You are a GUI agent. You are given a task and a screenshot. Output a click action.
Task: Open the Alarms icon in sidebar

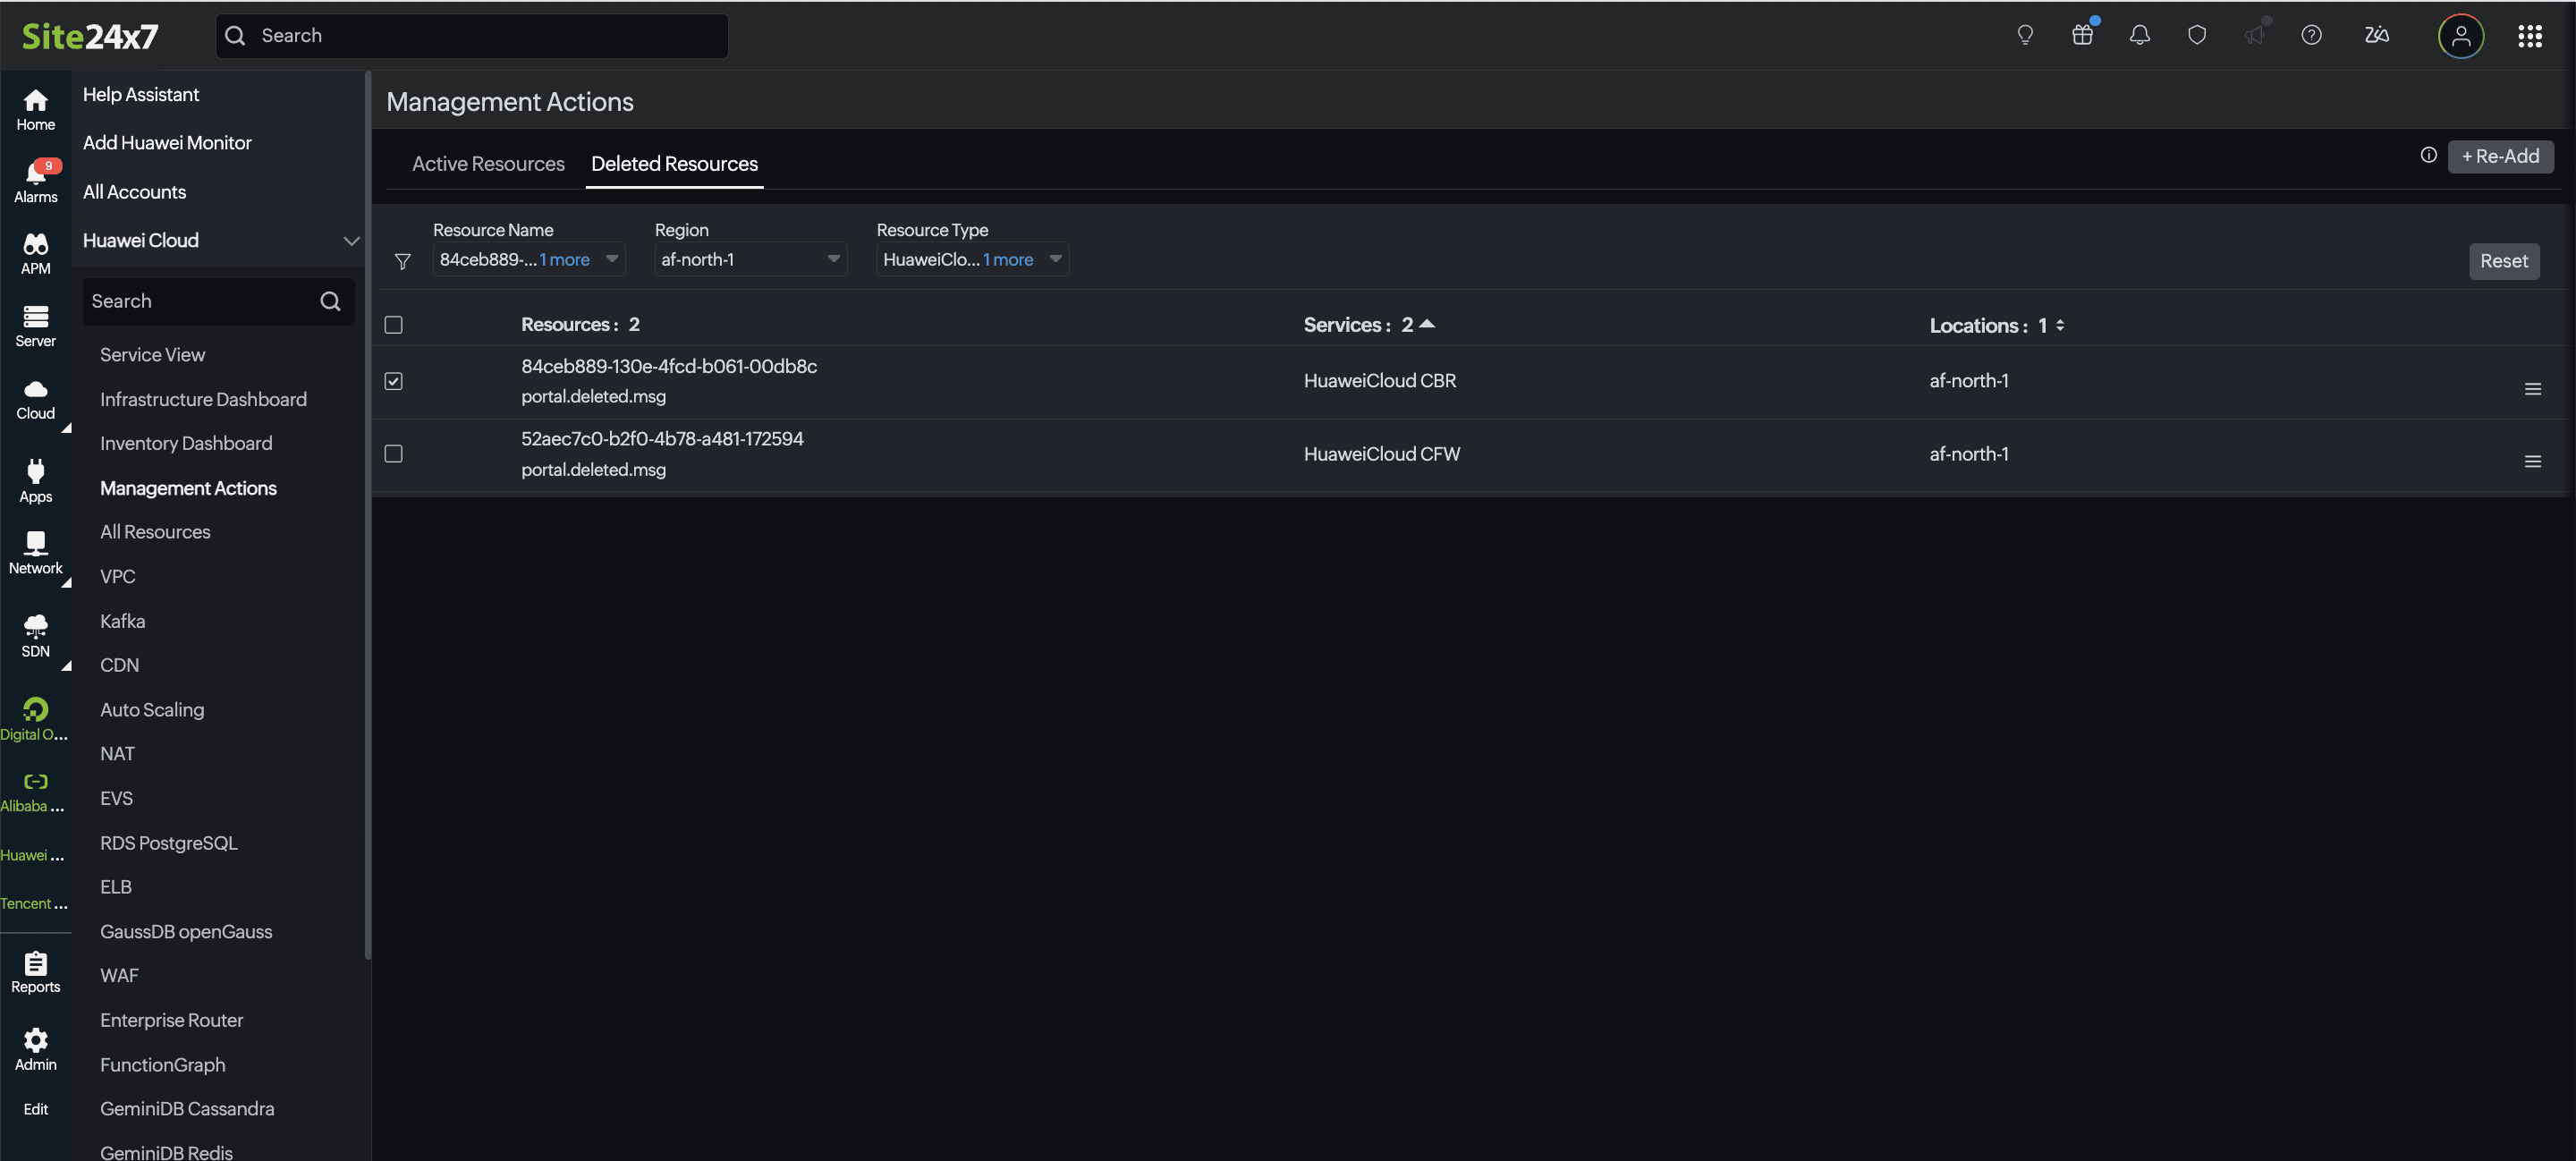pyautogui.click(x=35, y=181)
